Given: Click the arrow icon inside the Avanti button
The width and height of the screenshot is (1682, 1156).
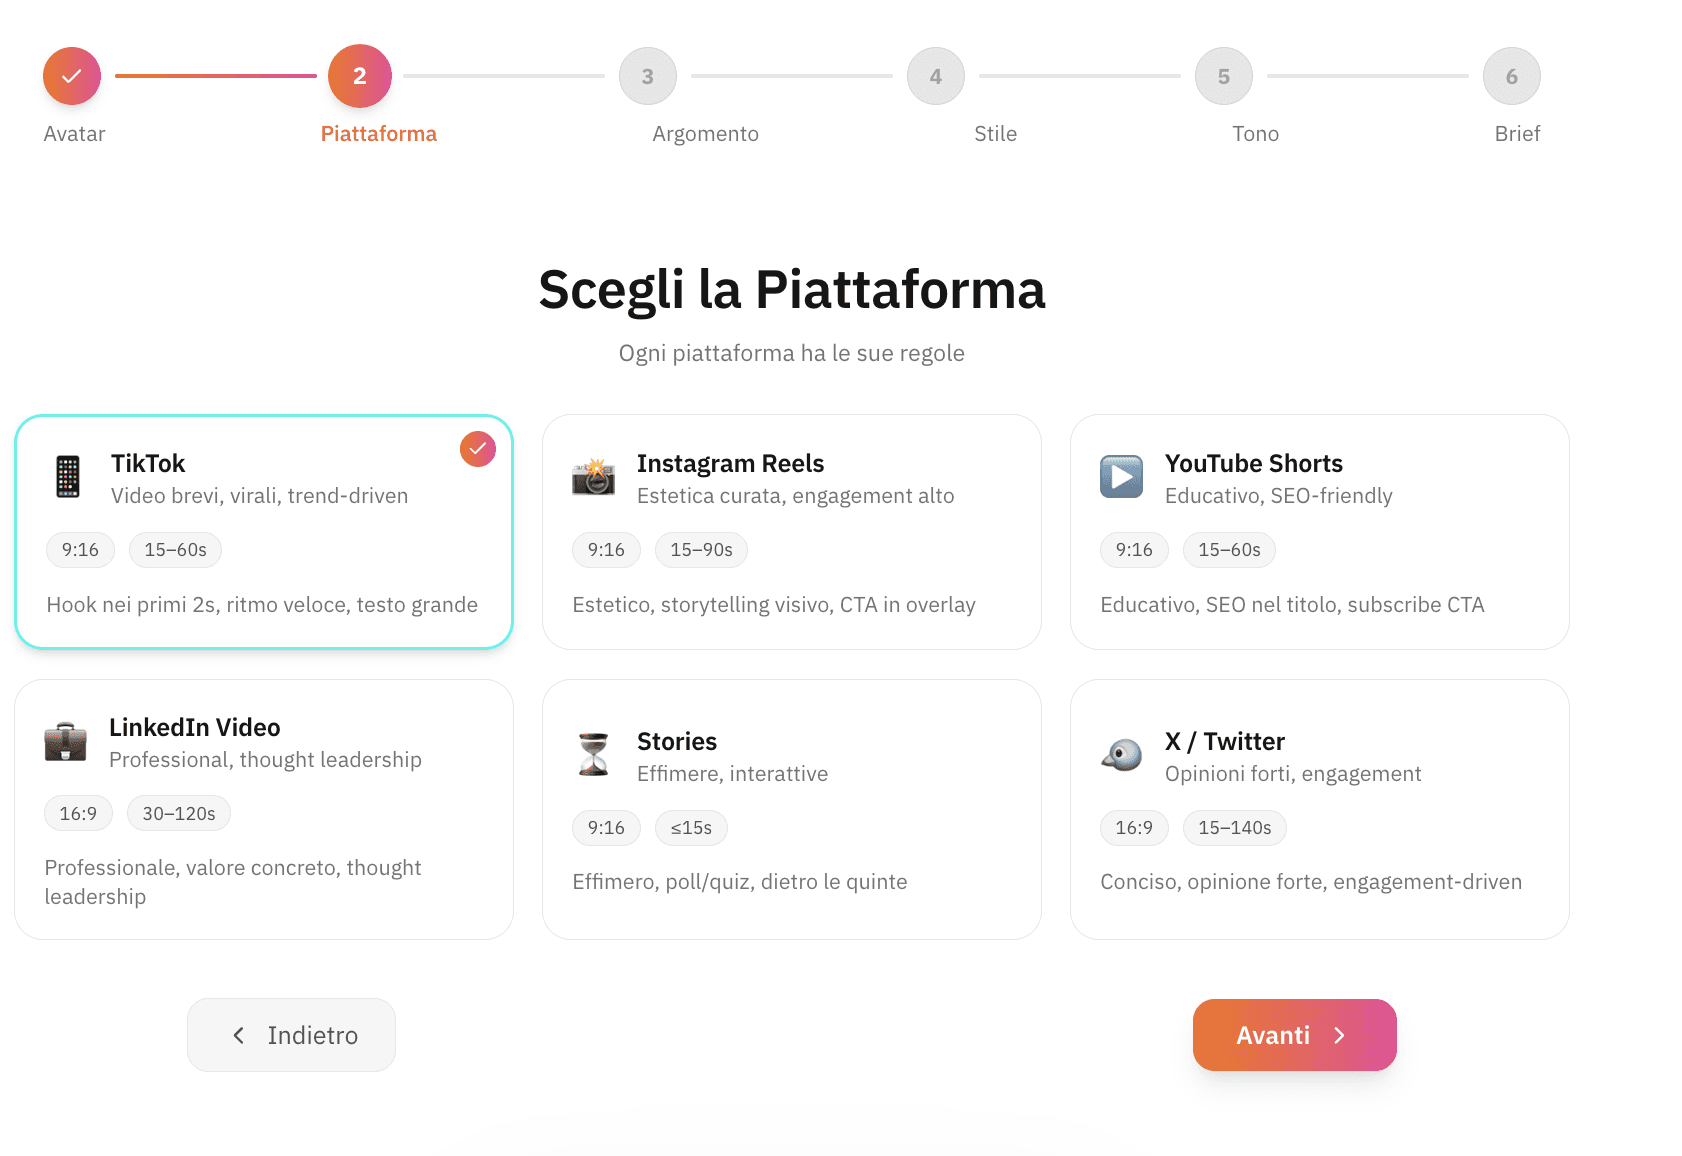Looking at the screenshot, I should coord(1342,1035).
